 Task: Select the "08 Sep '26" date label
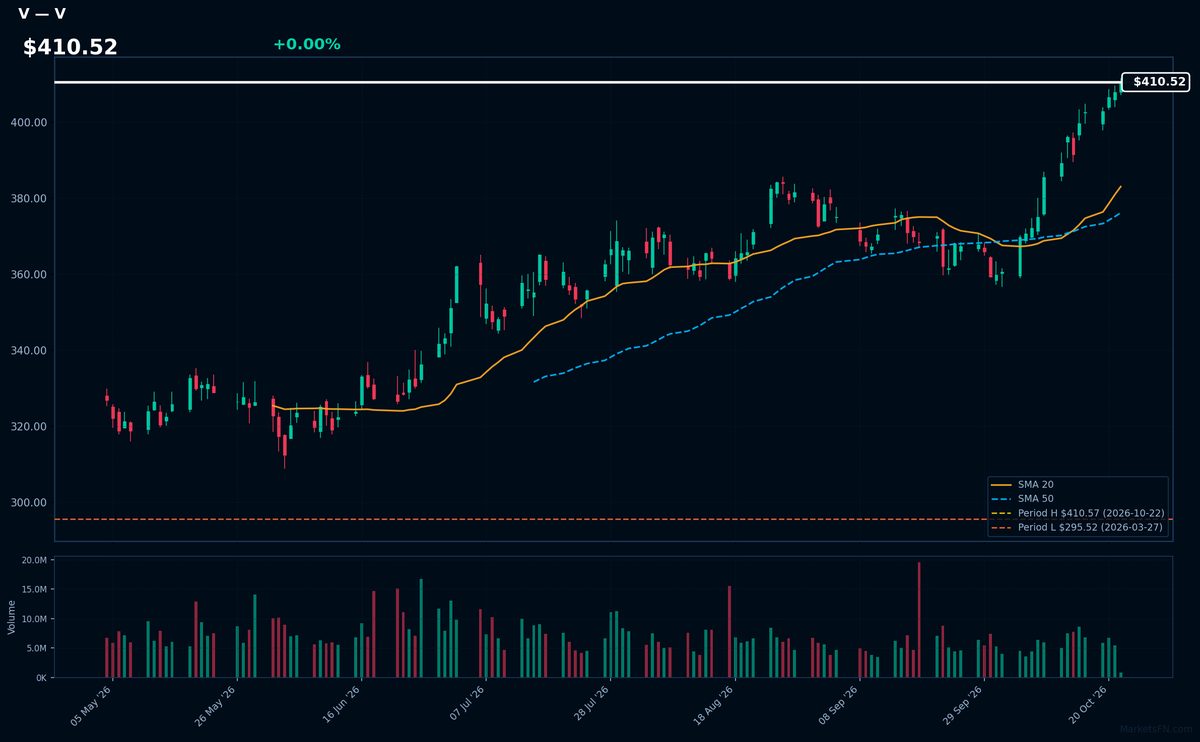(837, 706)
